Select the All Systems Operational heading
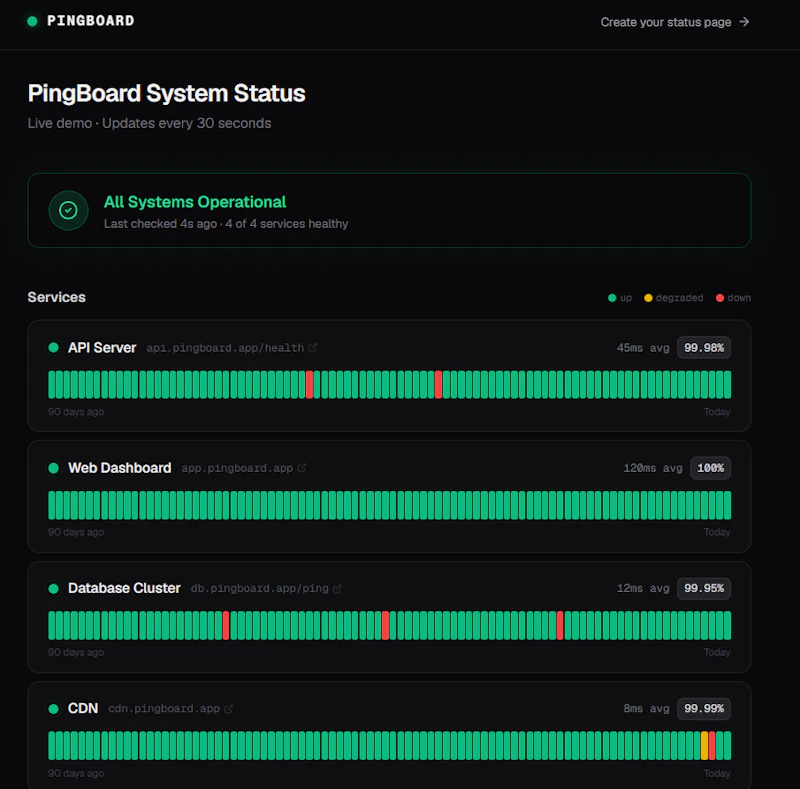 click(x=195, y=202)
